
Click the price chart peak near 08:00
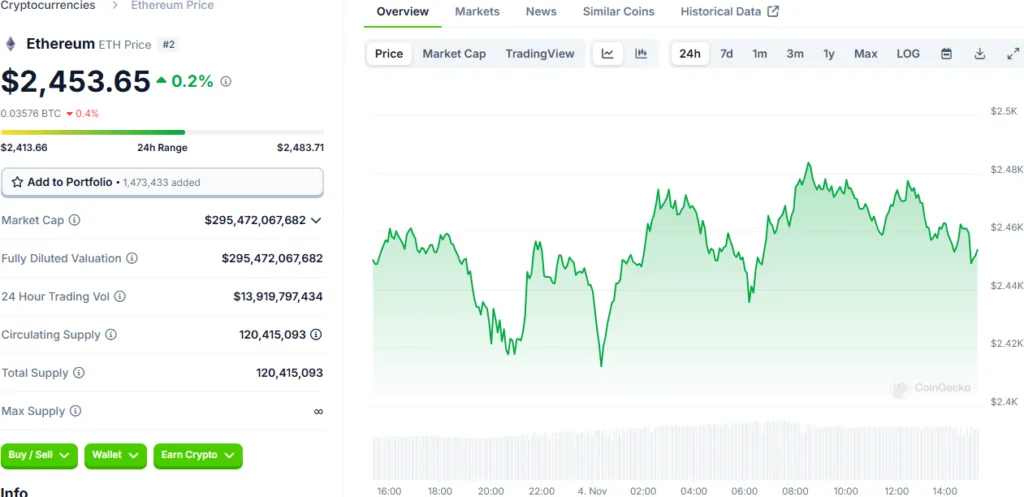808,163
